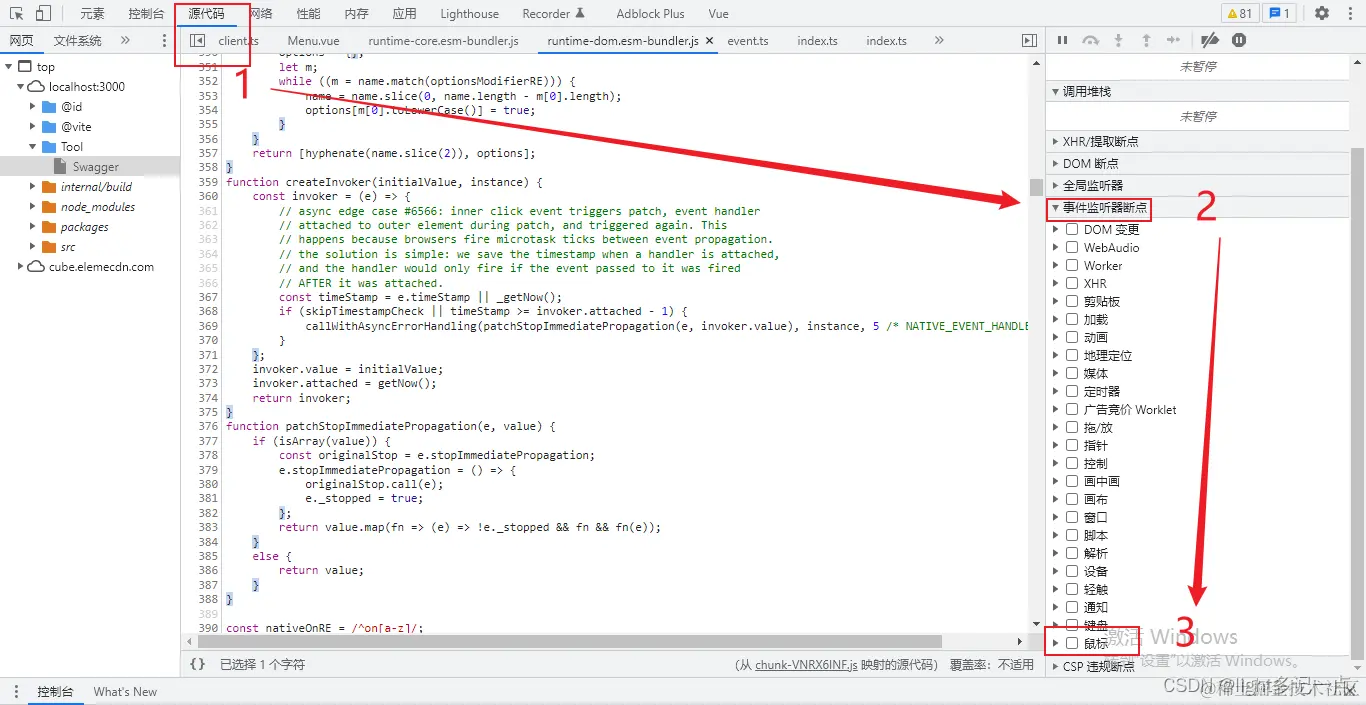The width and height of the screenshot is (1366, 705).
Task: Tick the 鼠标 event breakpoint checkbox
Action: pyautogui.click(x=1072, y=643)
